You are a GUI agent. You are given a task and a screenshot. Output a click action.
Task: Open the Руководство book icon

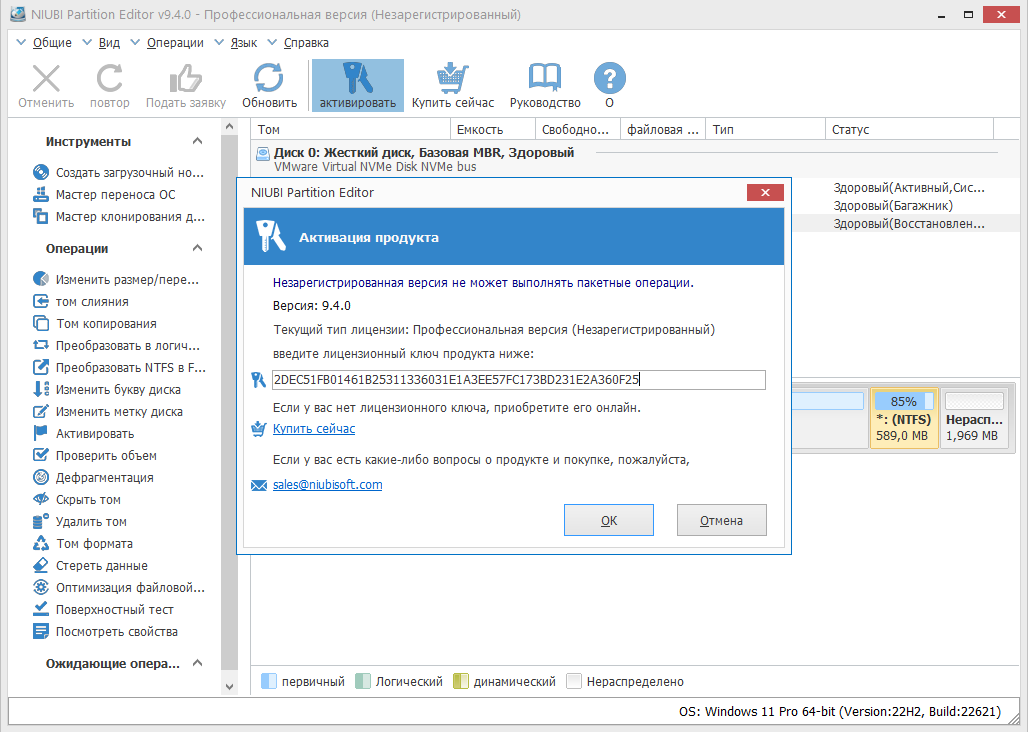tap(545, 79)
